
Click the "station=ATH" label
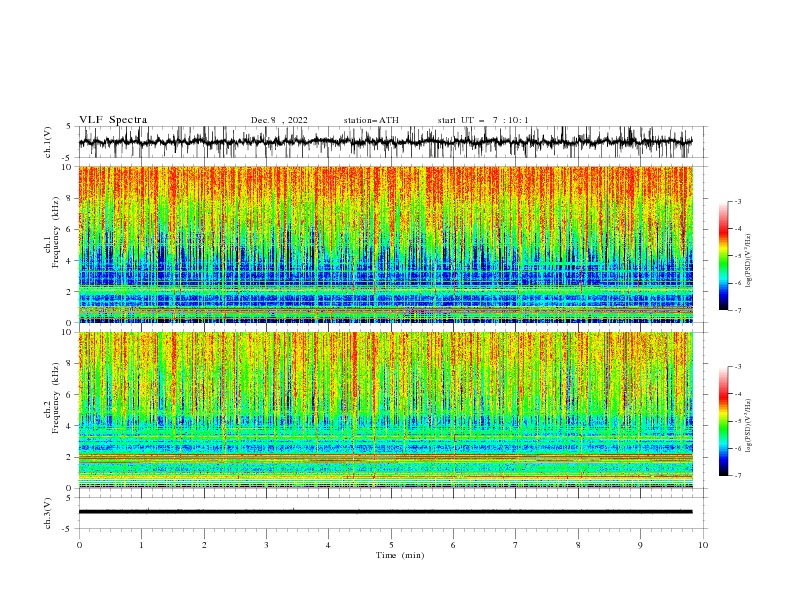(371, 120)
